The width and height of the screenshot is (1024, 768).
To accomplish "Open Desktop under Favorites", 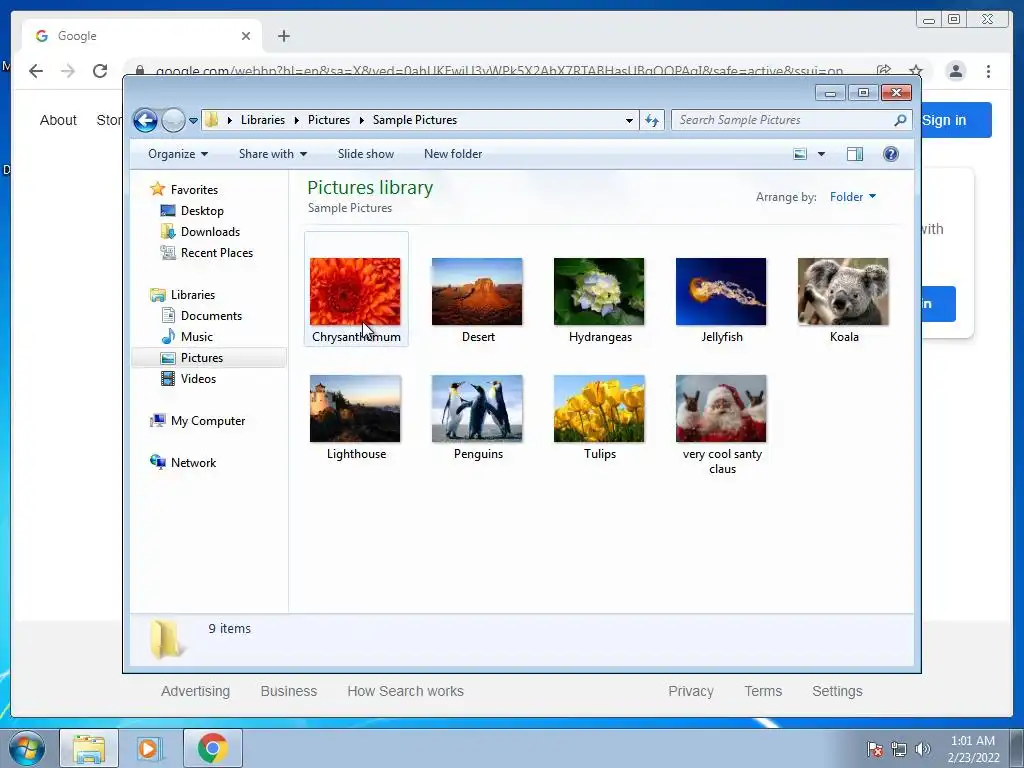I will (202, 211).
